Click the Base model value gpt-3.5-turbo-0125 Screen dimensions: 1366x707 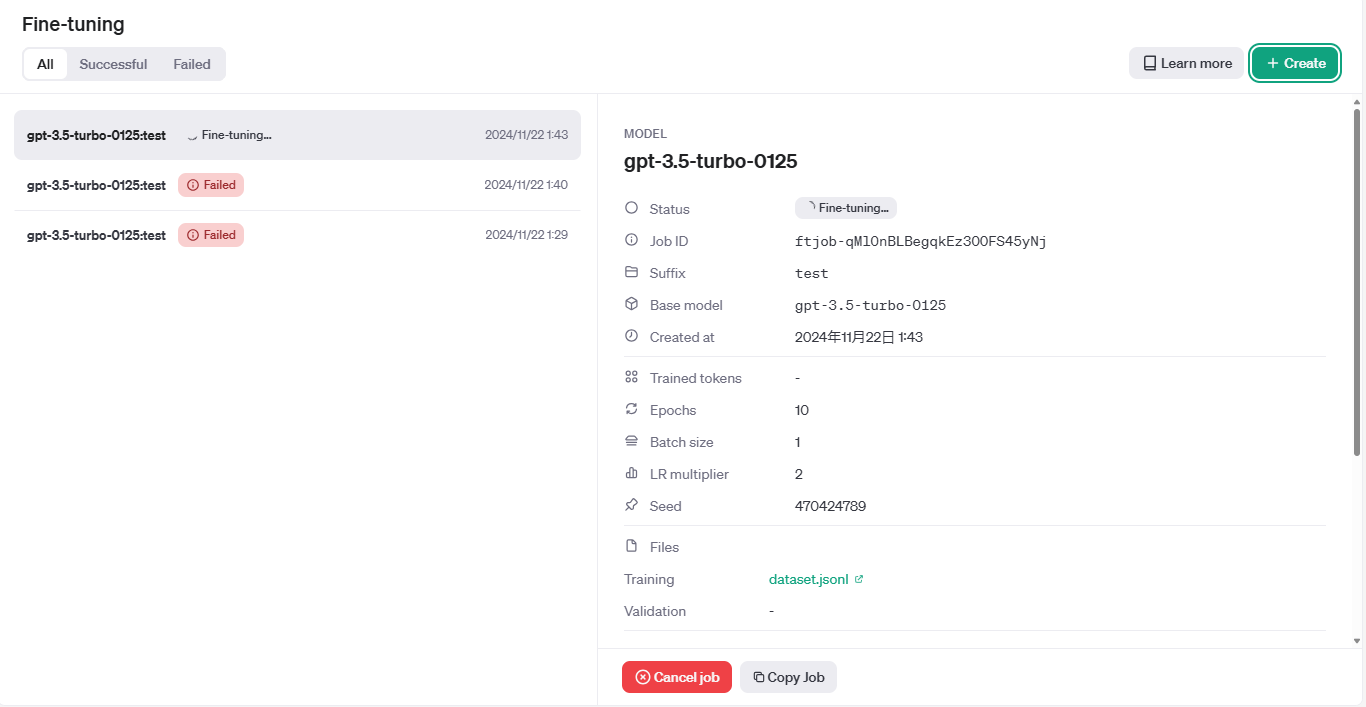point(870,305)
